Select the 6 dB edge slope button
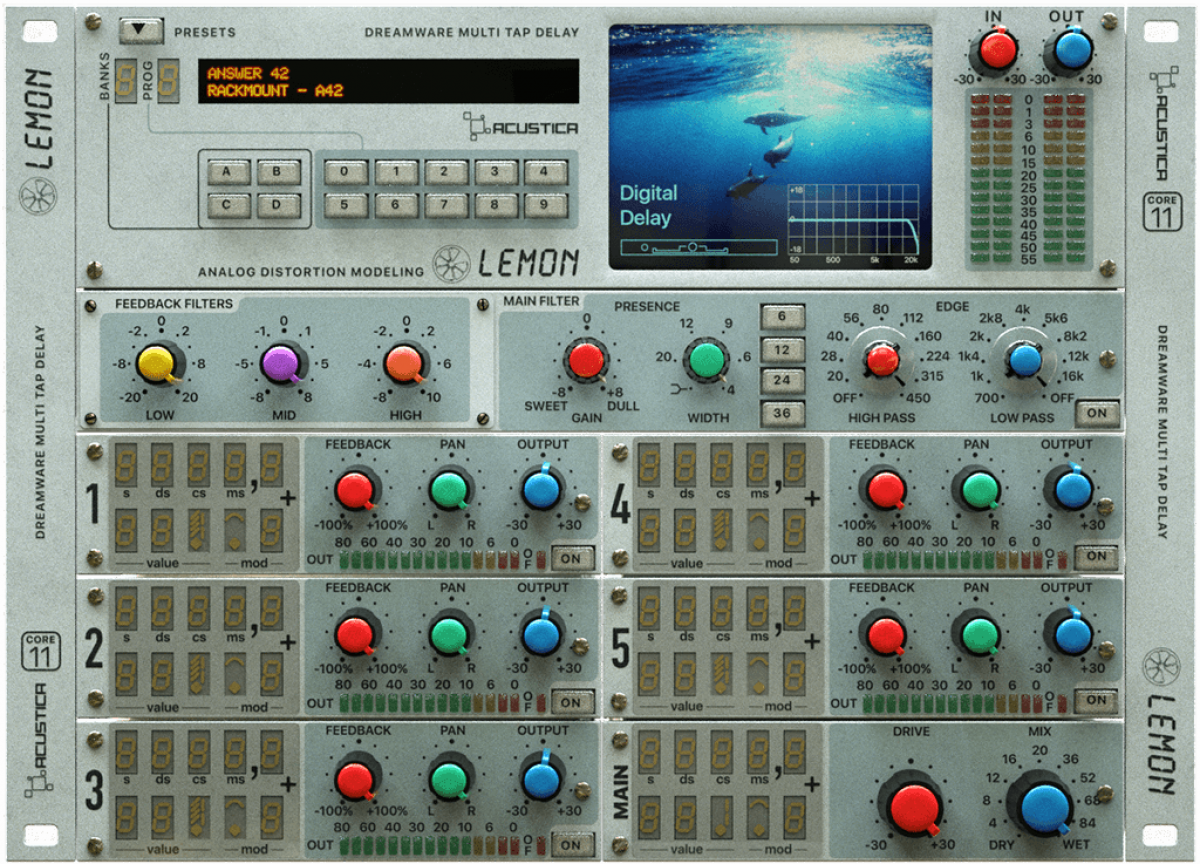The width and height of the screenshot is (1200, 864). [783, 318]
